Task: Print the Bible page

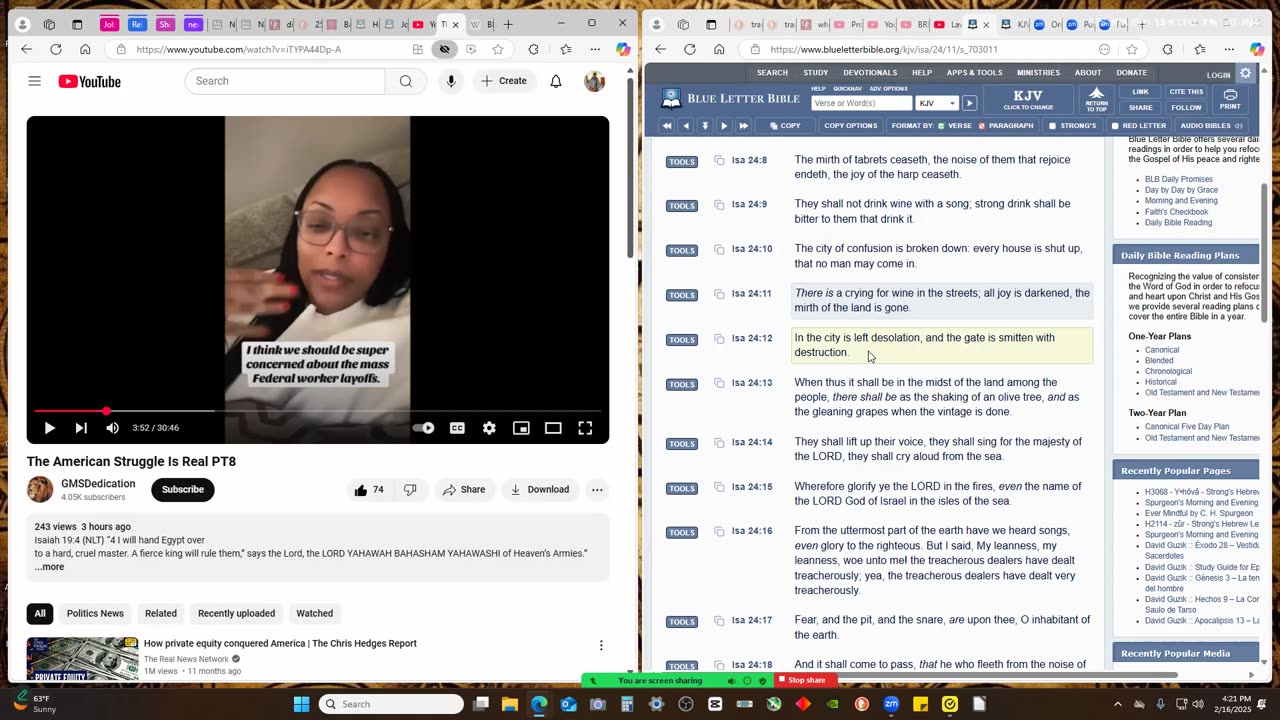Action: tap(1230, 99)
